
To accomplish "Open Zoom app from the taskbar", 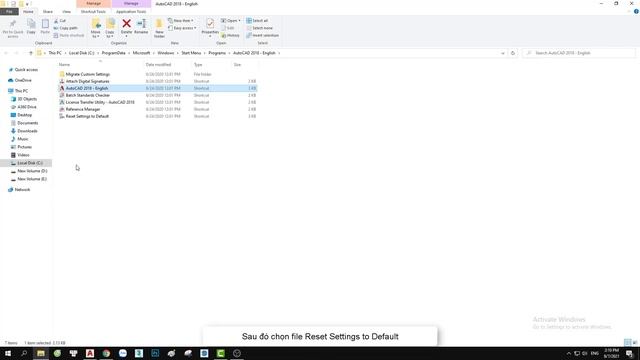I will point(122,353).
